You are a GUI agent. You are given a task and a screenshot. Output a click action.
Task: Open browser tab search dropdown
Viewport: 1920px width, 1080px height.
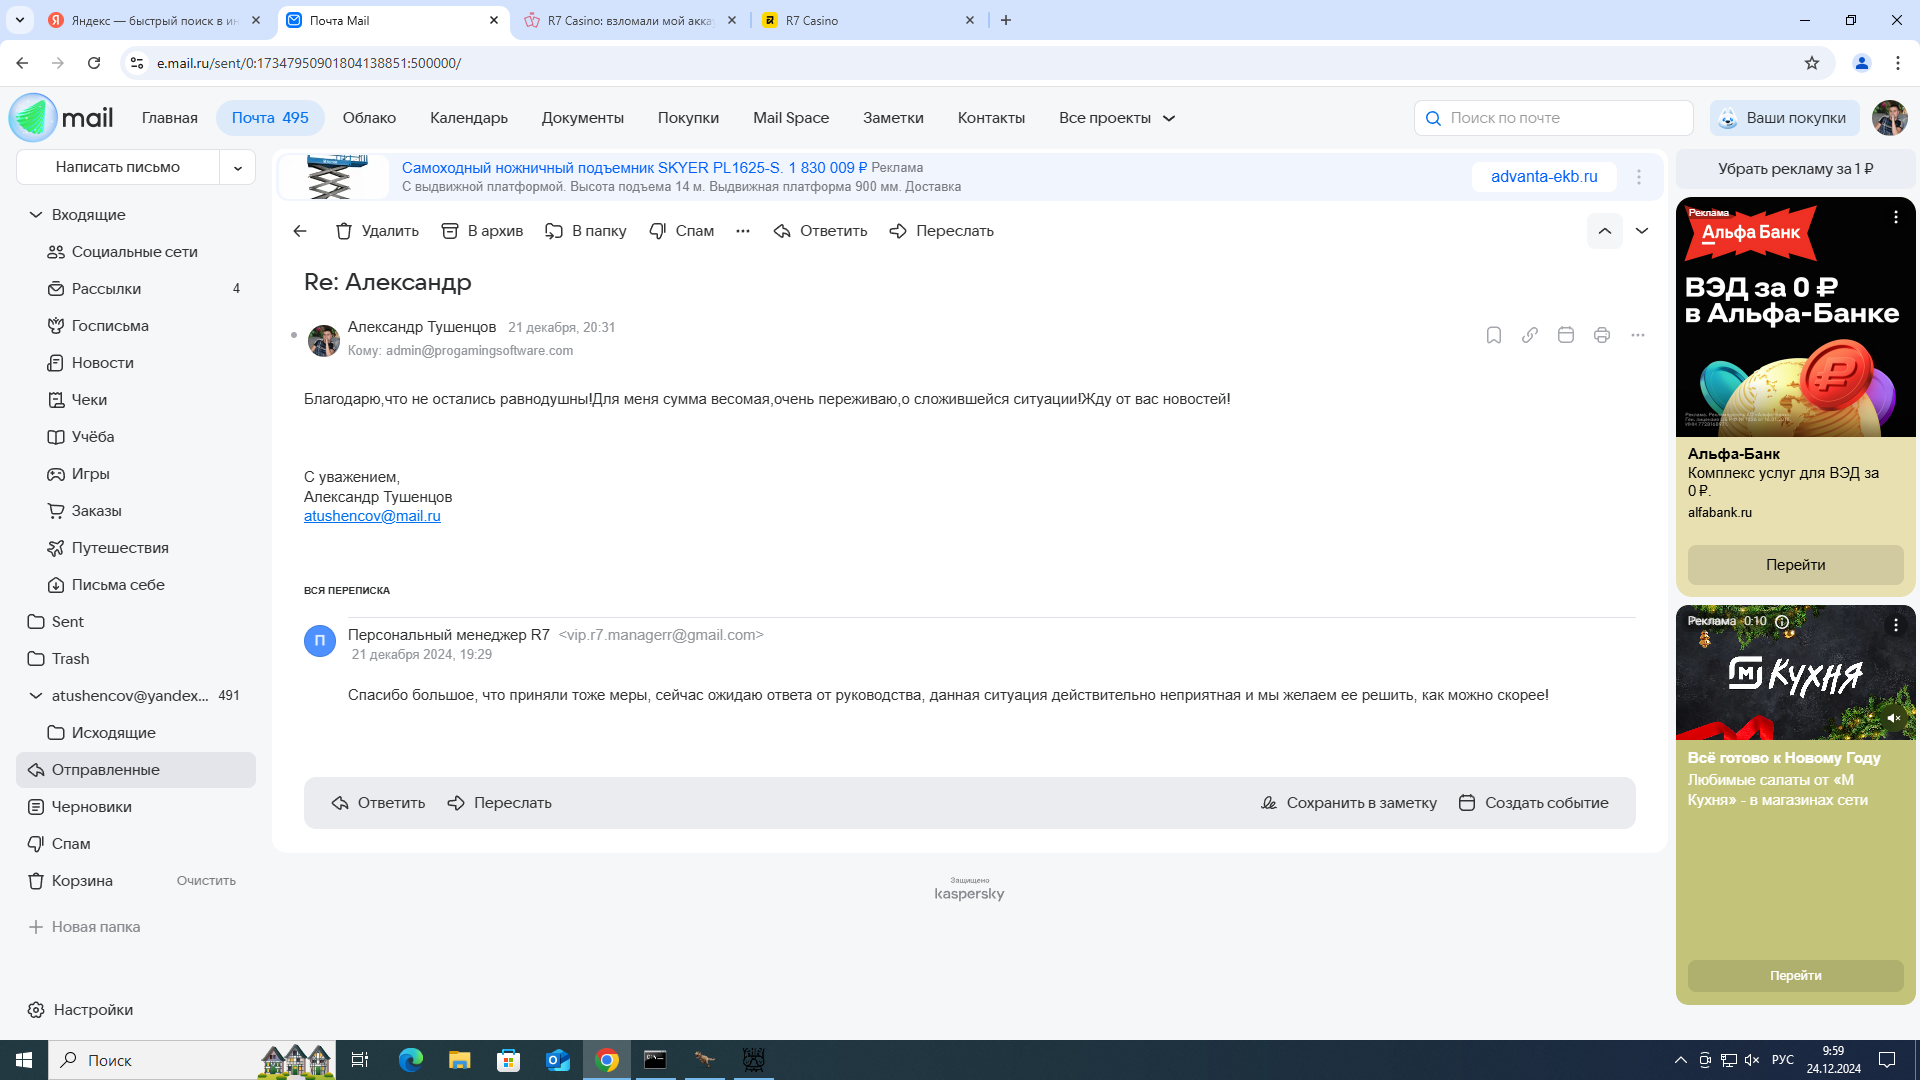19,20
